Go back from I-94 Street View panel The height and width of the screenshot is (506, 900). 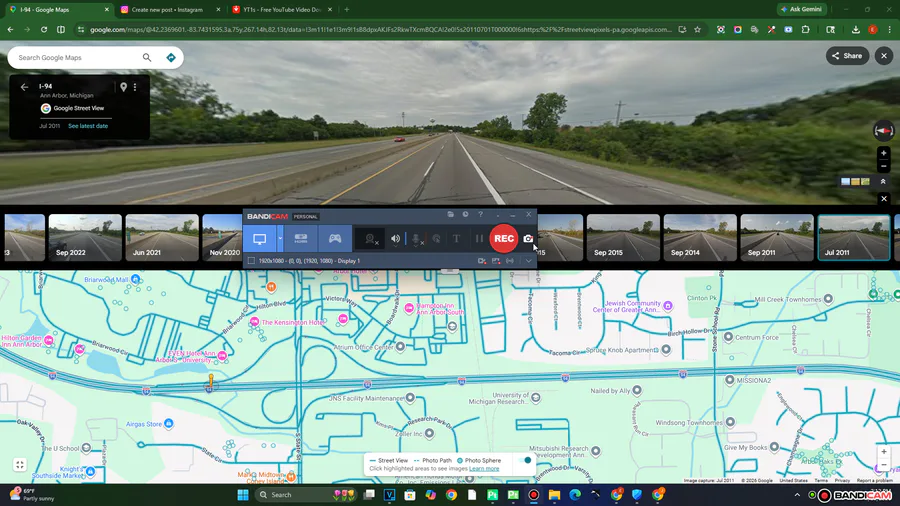pos(24,87)
